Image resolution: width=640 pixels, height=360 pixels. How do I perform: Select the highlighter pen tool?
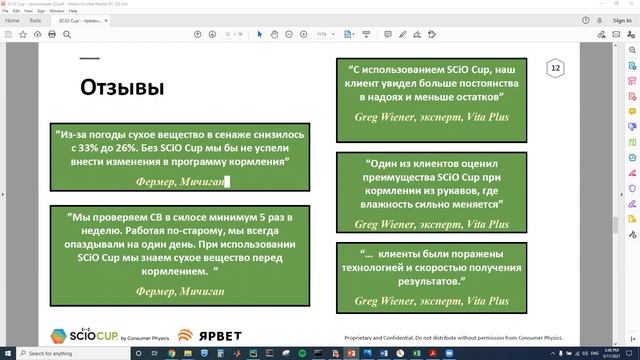(x=402, y=35)
